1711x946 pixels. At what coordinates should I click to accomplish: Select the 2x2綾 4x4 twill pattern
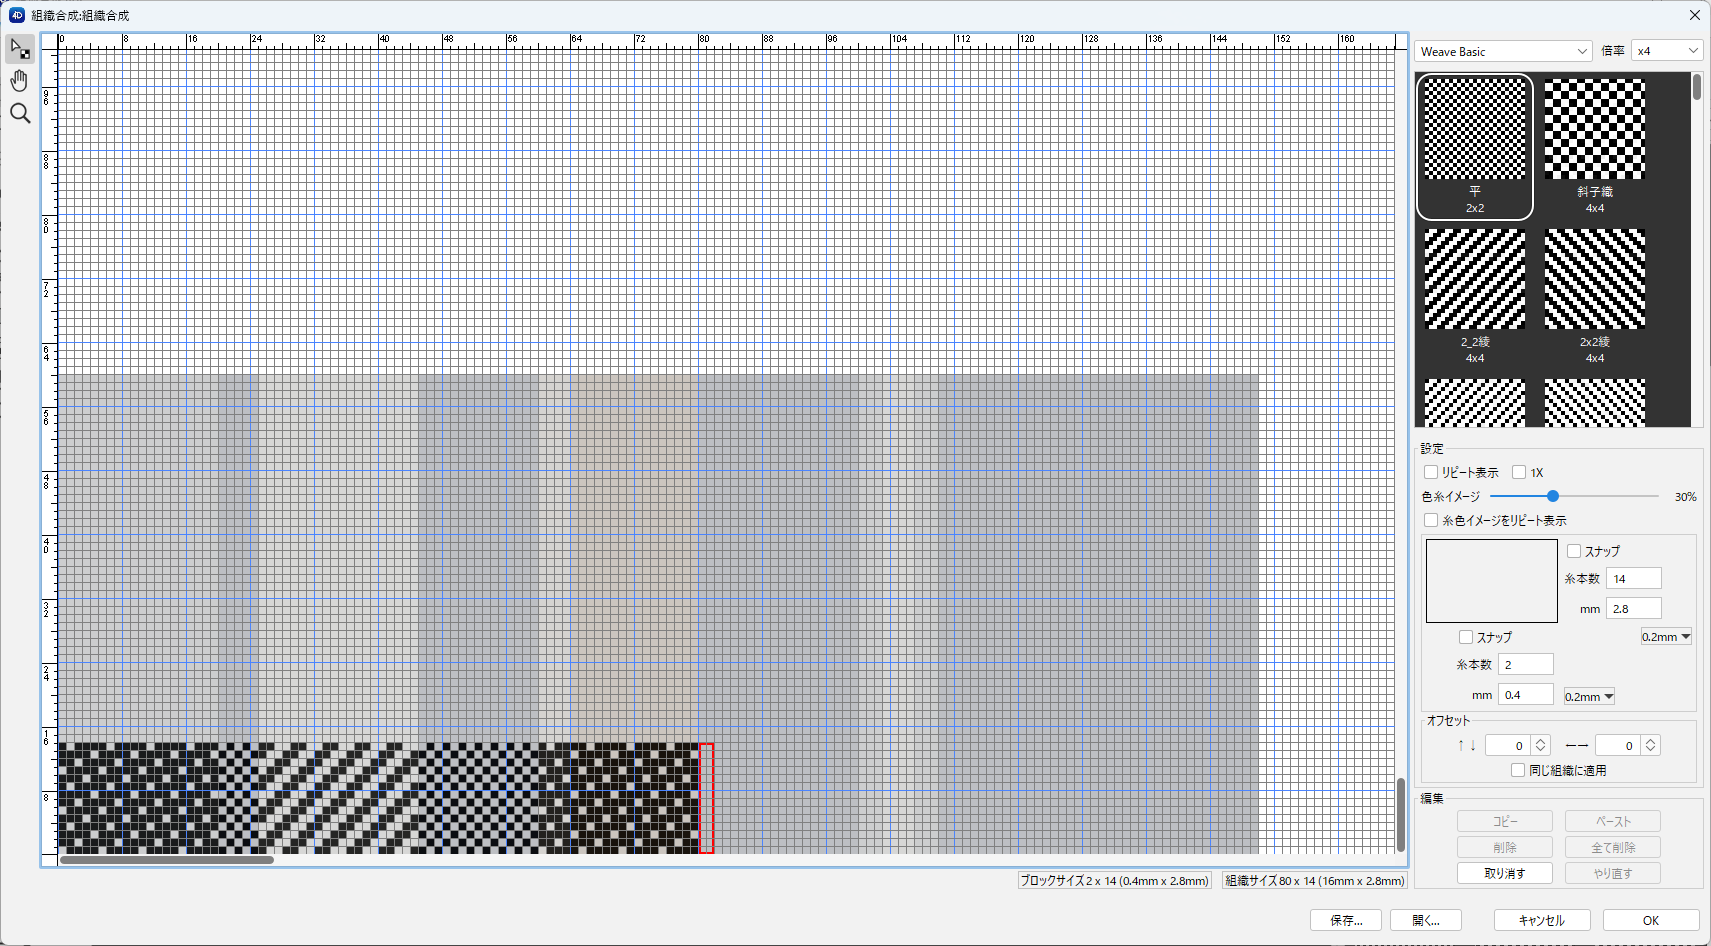coord(1594,296)
